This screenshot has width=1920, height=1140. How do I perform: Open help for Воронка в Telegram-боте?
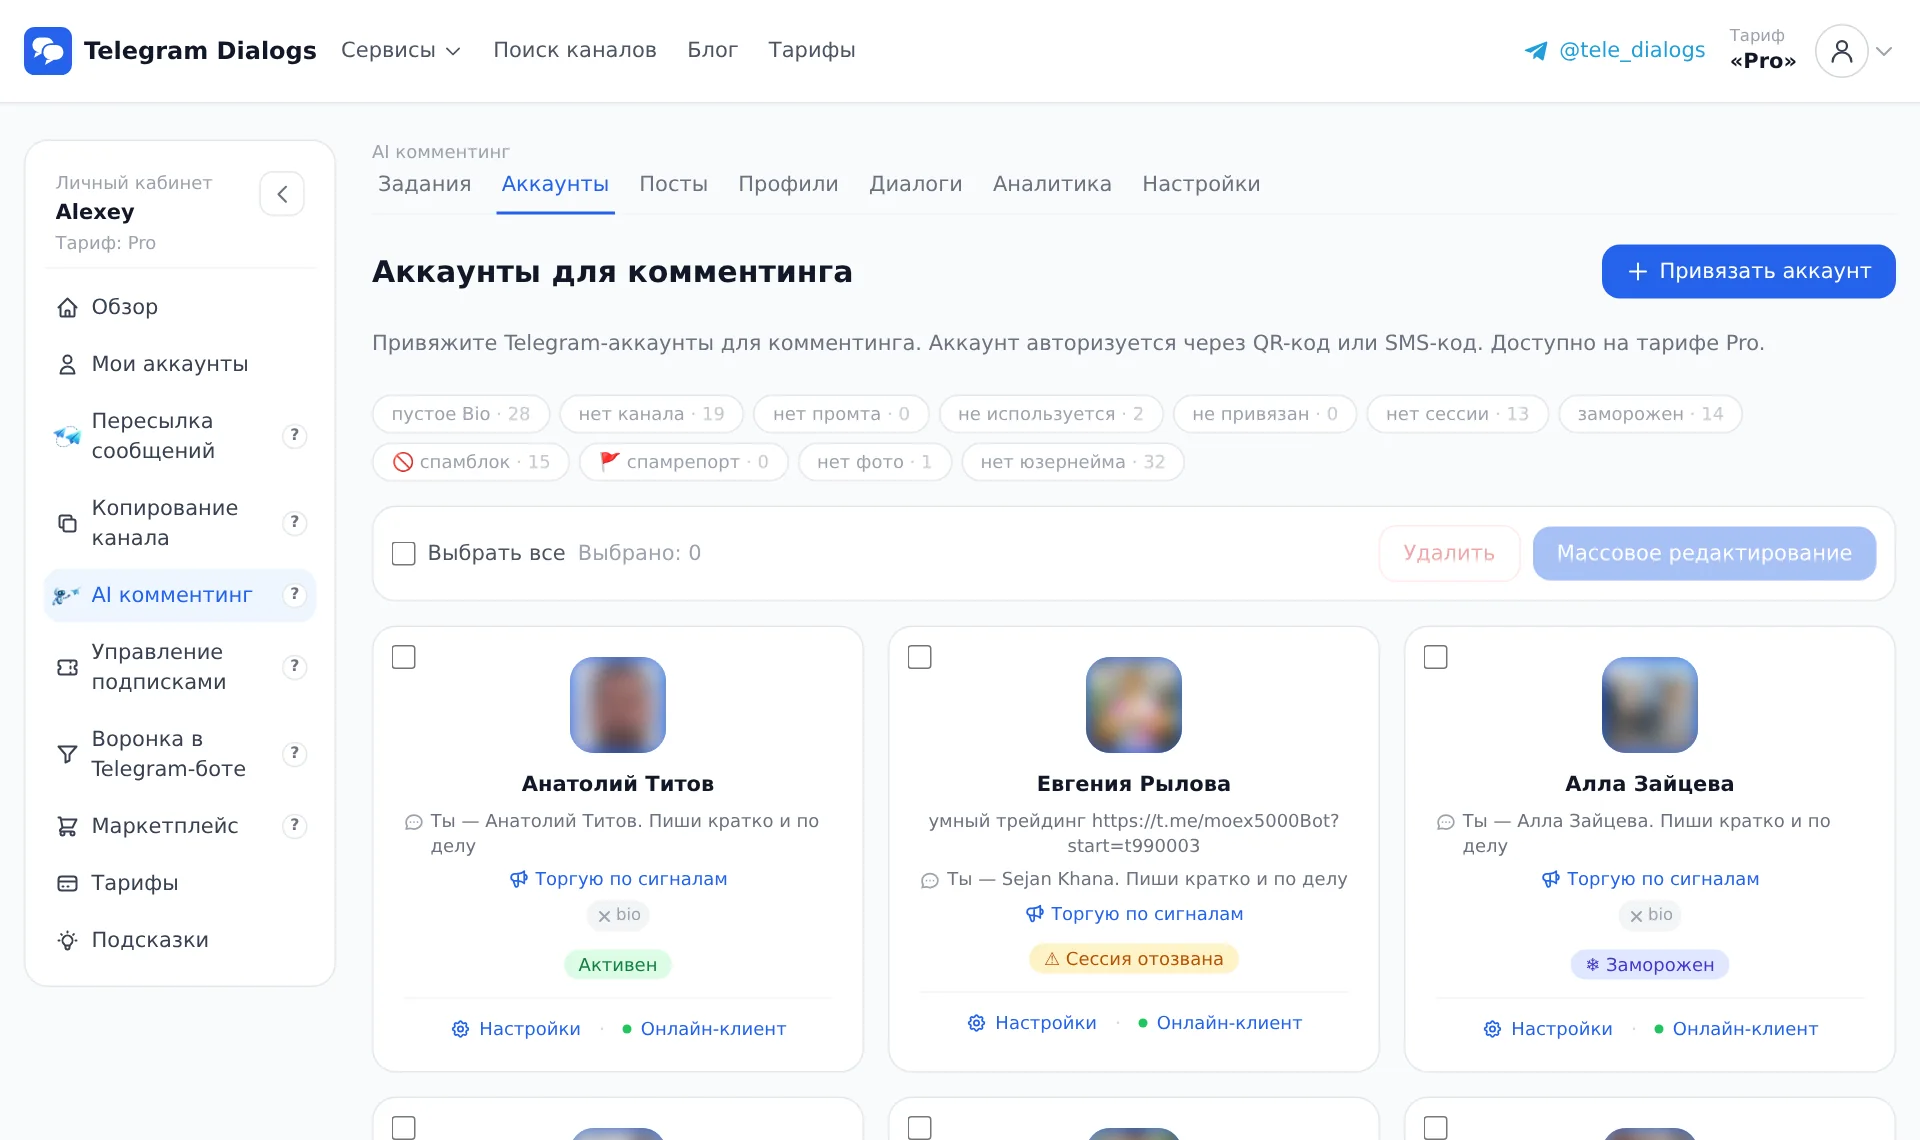pyautogui.click(x=294, y=753)
